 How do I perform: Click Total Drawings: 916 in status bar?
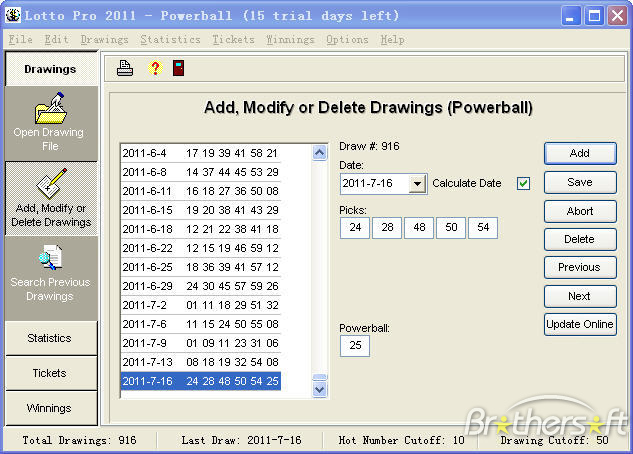click(80, 440)
